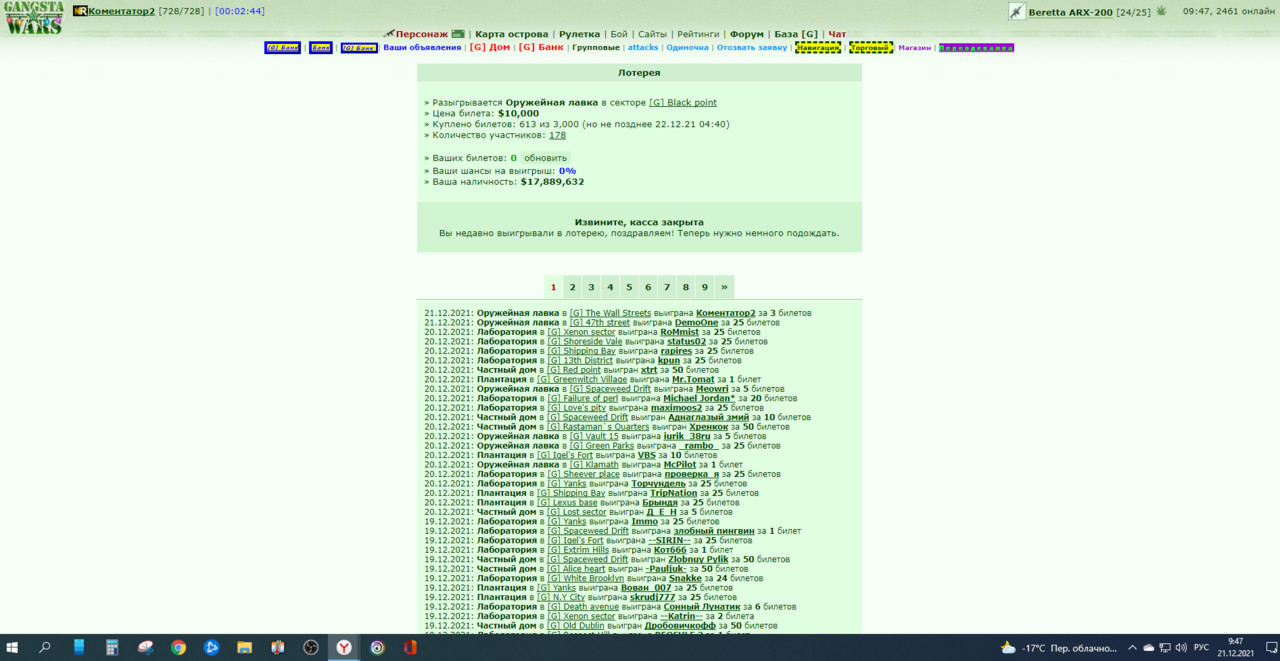This screenshot has height=661, width=1280.
Task: Click the yellow Торговый button
Action: tap(871, 47)
